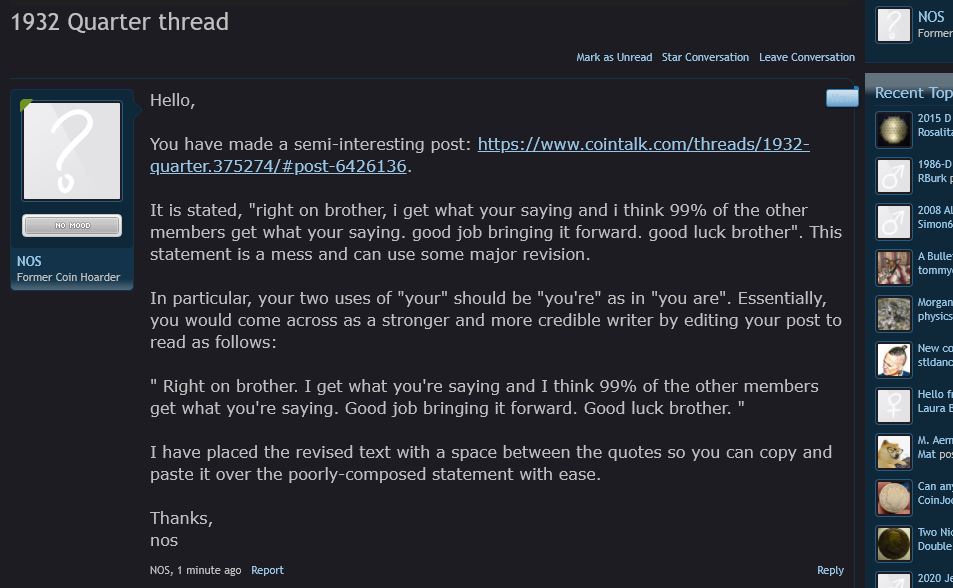The width and height of the screenshot is (953, 588).
Task: Click the Hello Laura female-symbol avatar
Action: coord(893,406)
